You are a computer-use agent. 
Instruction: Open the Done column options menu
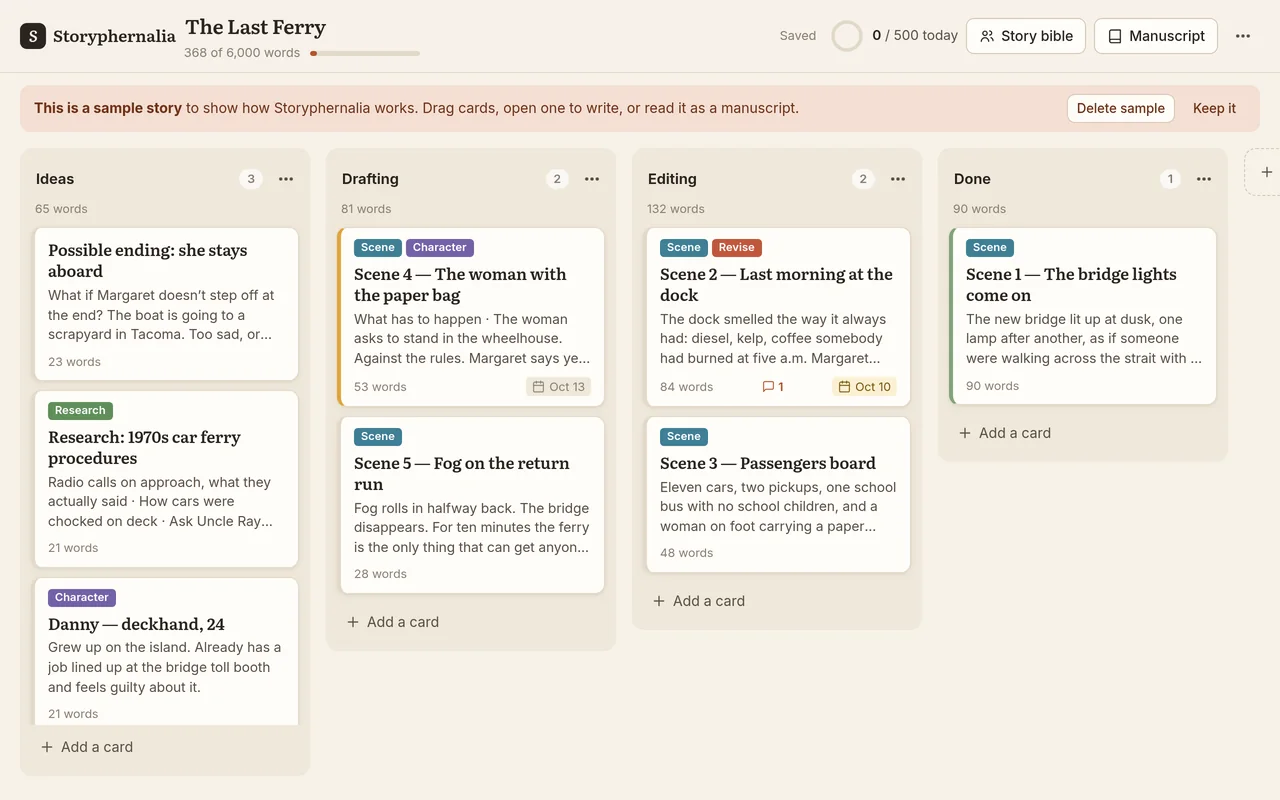click(x=1204, y=179)
